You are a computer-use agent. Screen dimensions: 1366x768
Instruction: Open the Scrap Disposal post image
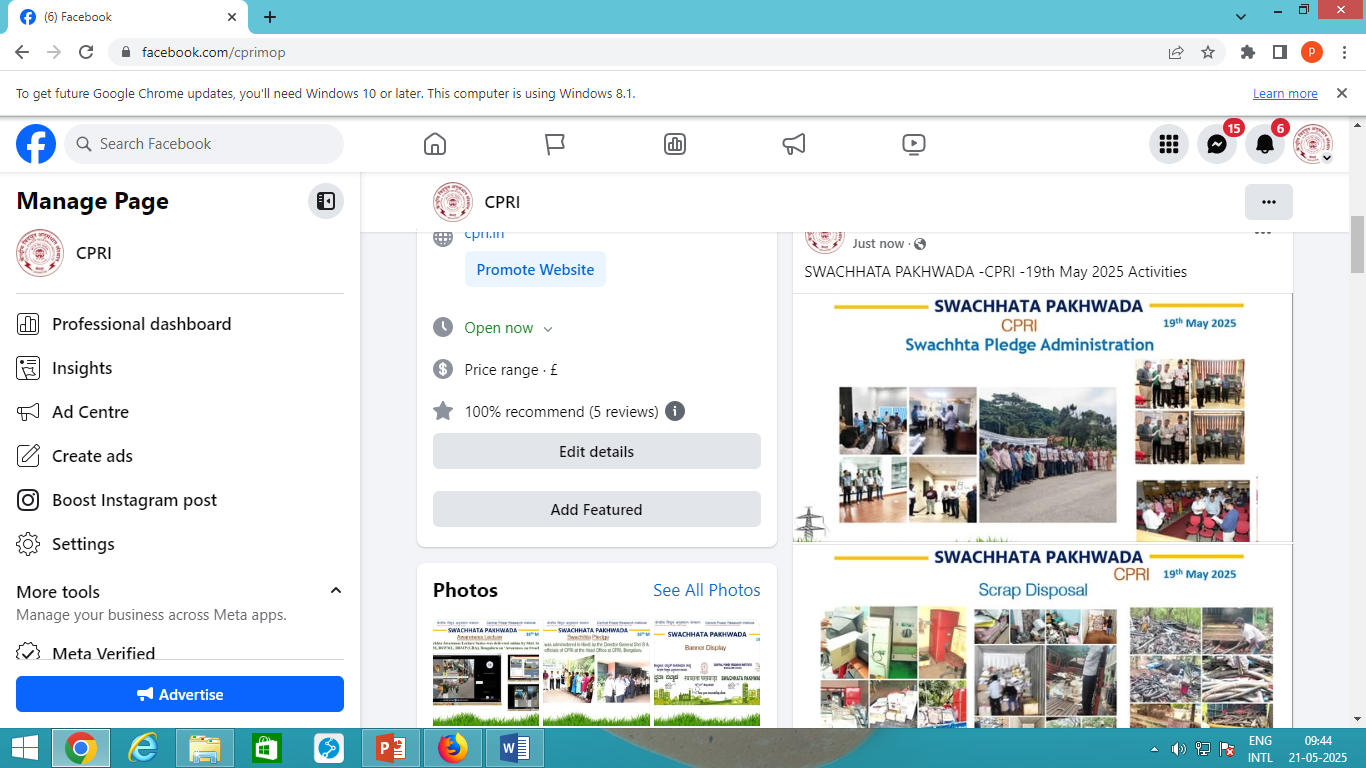coord(1043,636)
